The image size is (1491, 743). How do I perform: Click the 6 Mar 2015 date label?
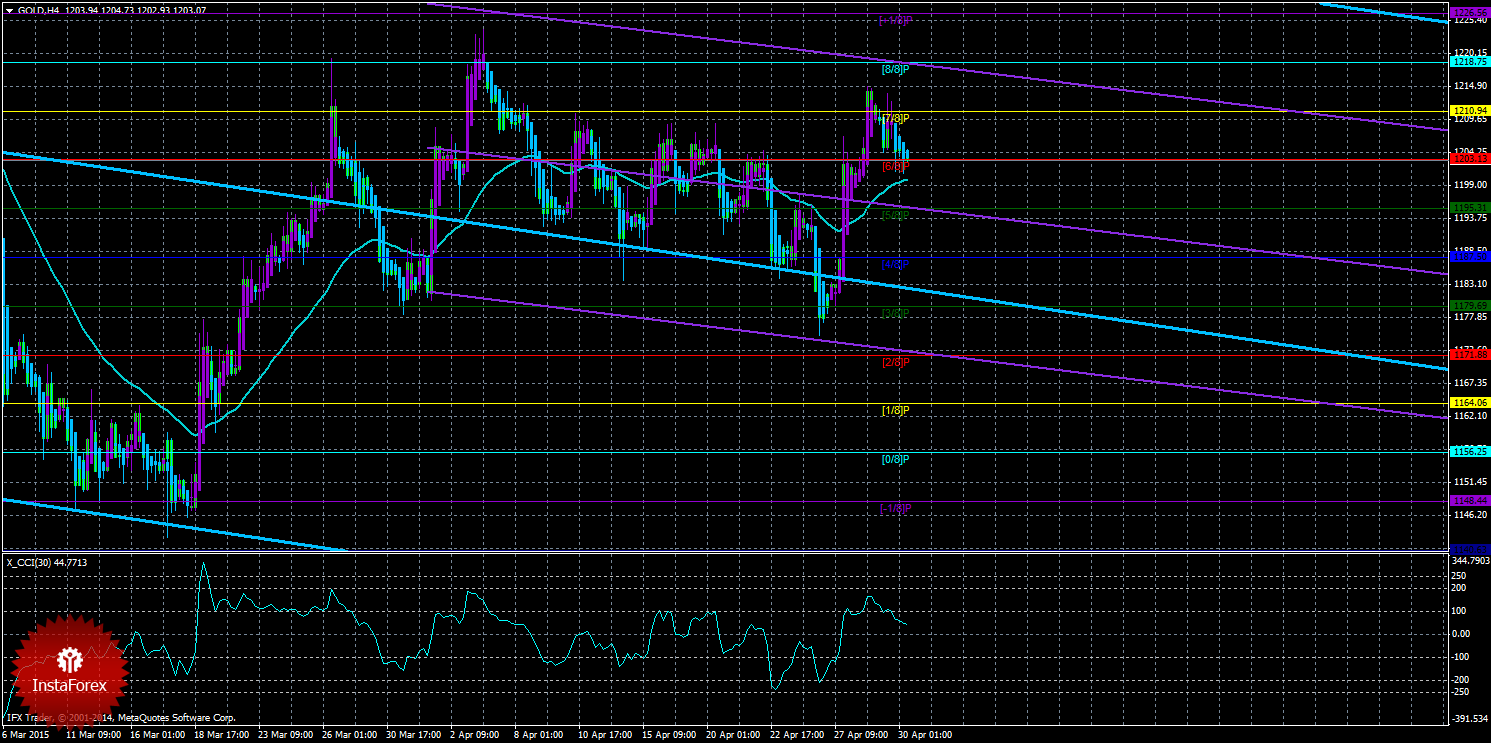[28, 735]
